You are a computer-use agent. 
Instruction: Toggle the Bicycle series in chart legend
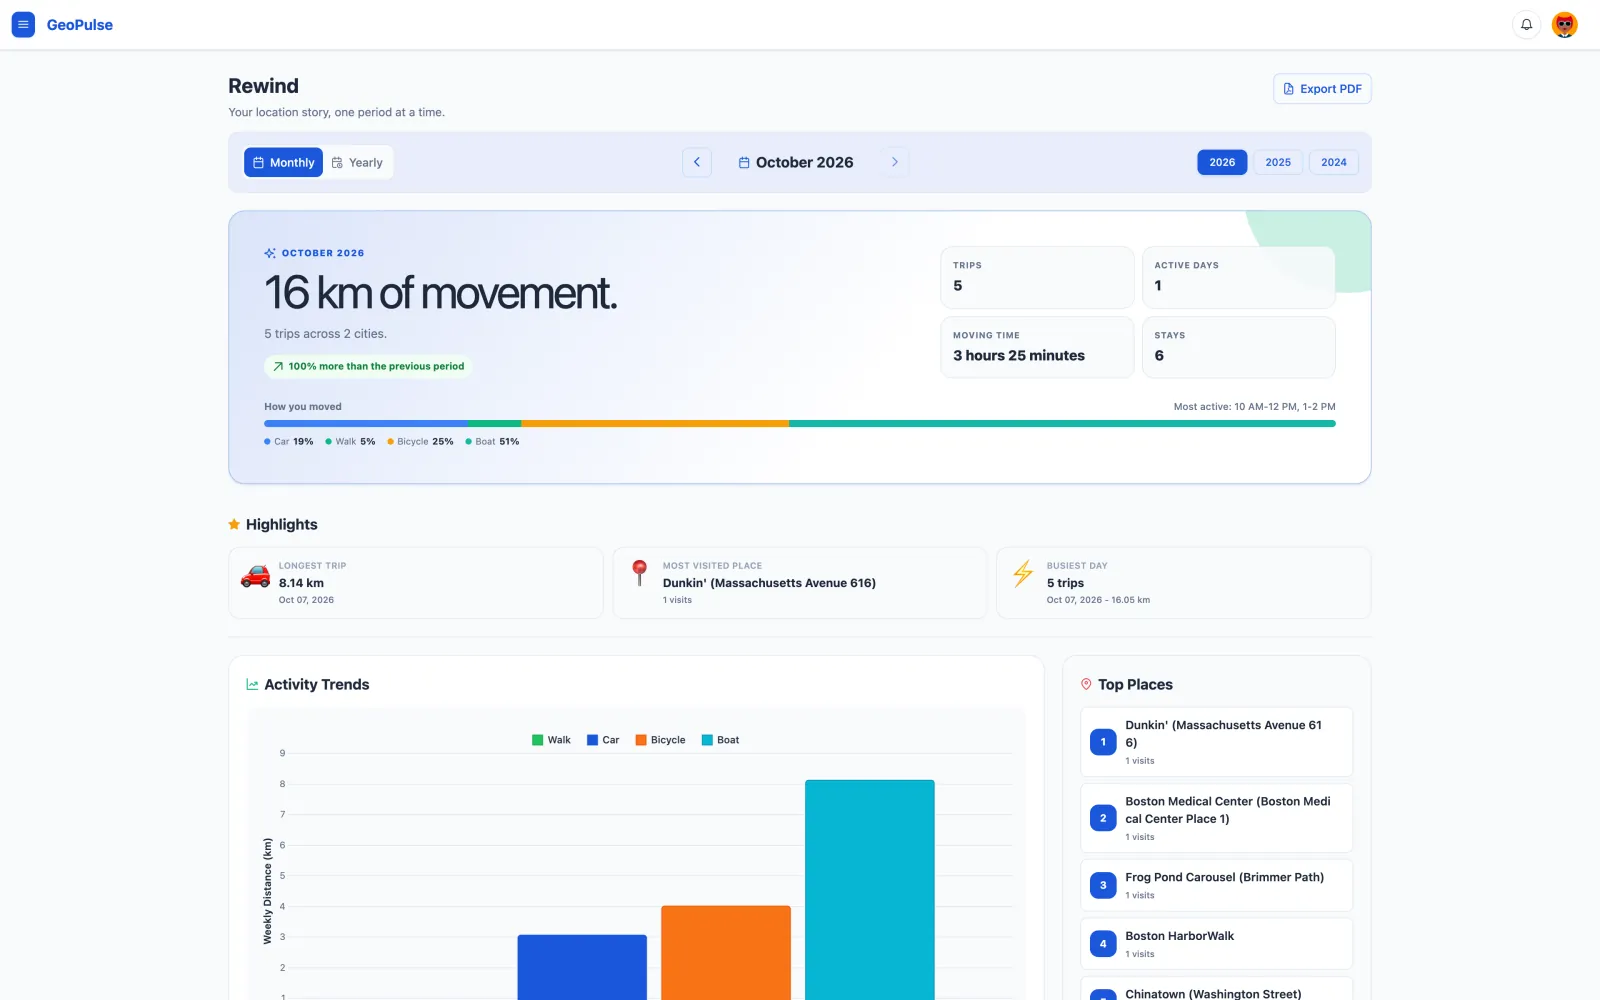click(x=660, y=740)
